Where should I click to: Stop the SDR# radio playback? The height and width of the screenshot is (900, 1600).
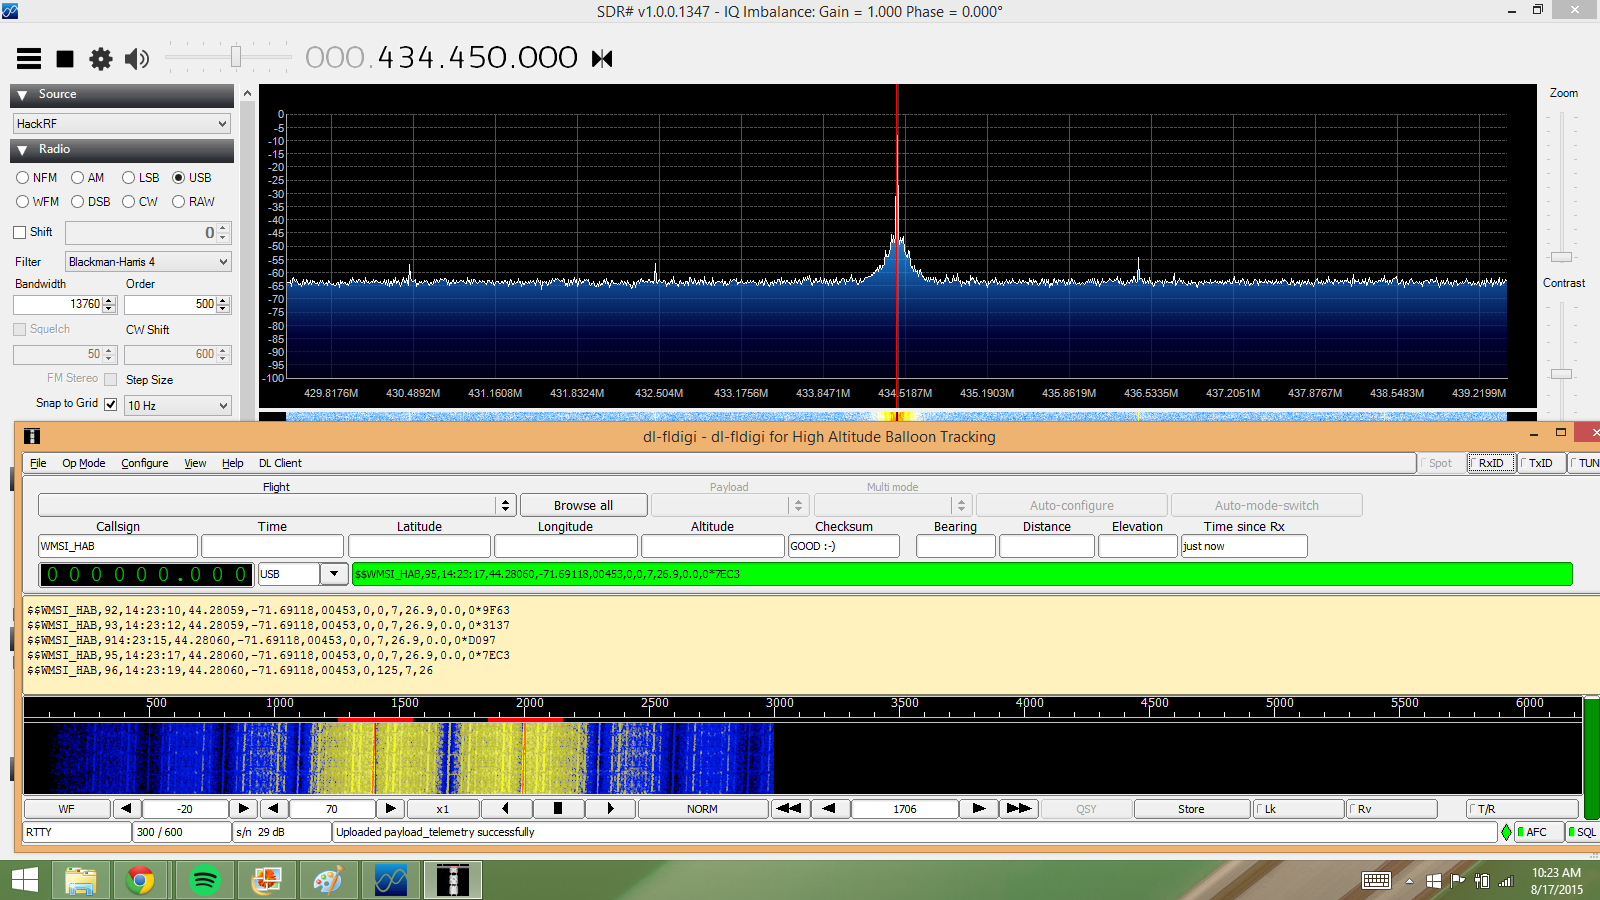click(x=65, y=59)
